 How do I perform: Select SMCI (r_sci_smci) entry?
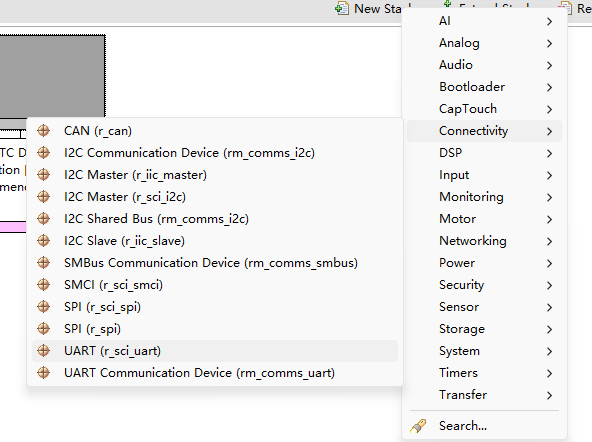click(215, 284)
